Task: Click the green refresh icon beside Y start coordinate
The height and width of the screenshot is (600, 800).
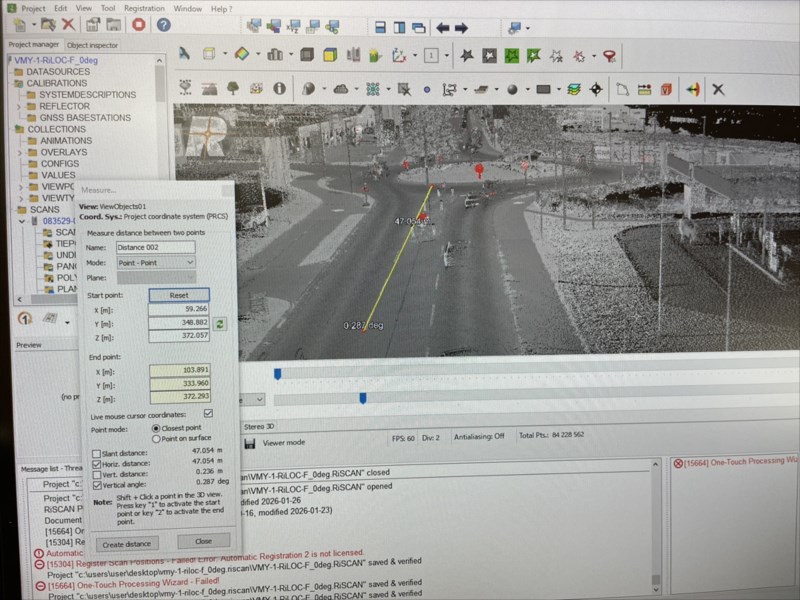Action: 220,324
